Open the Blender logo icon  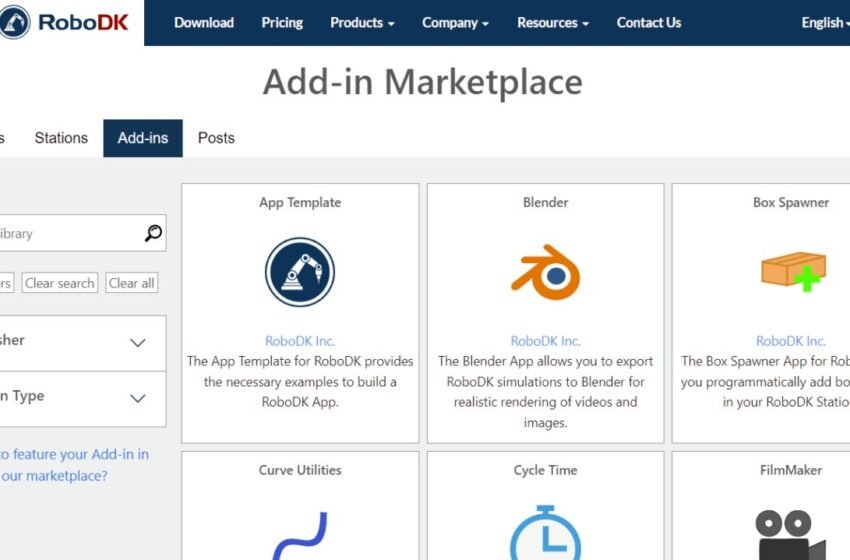[545, 272]
